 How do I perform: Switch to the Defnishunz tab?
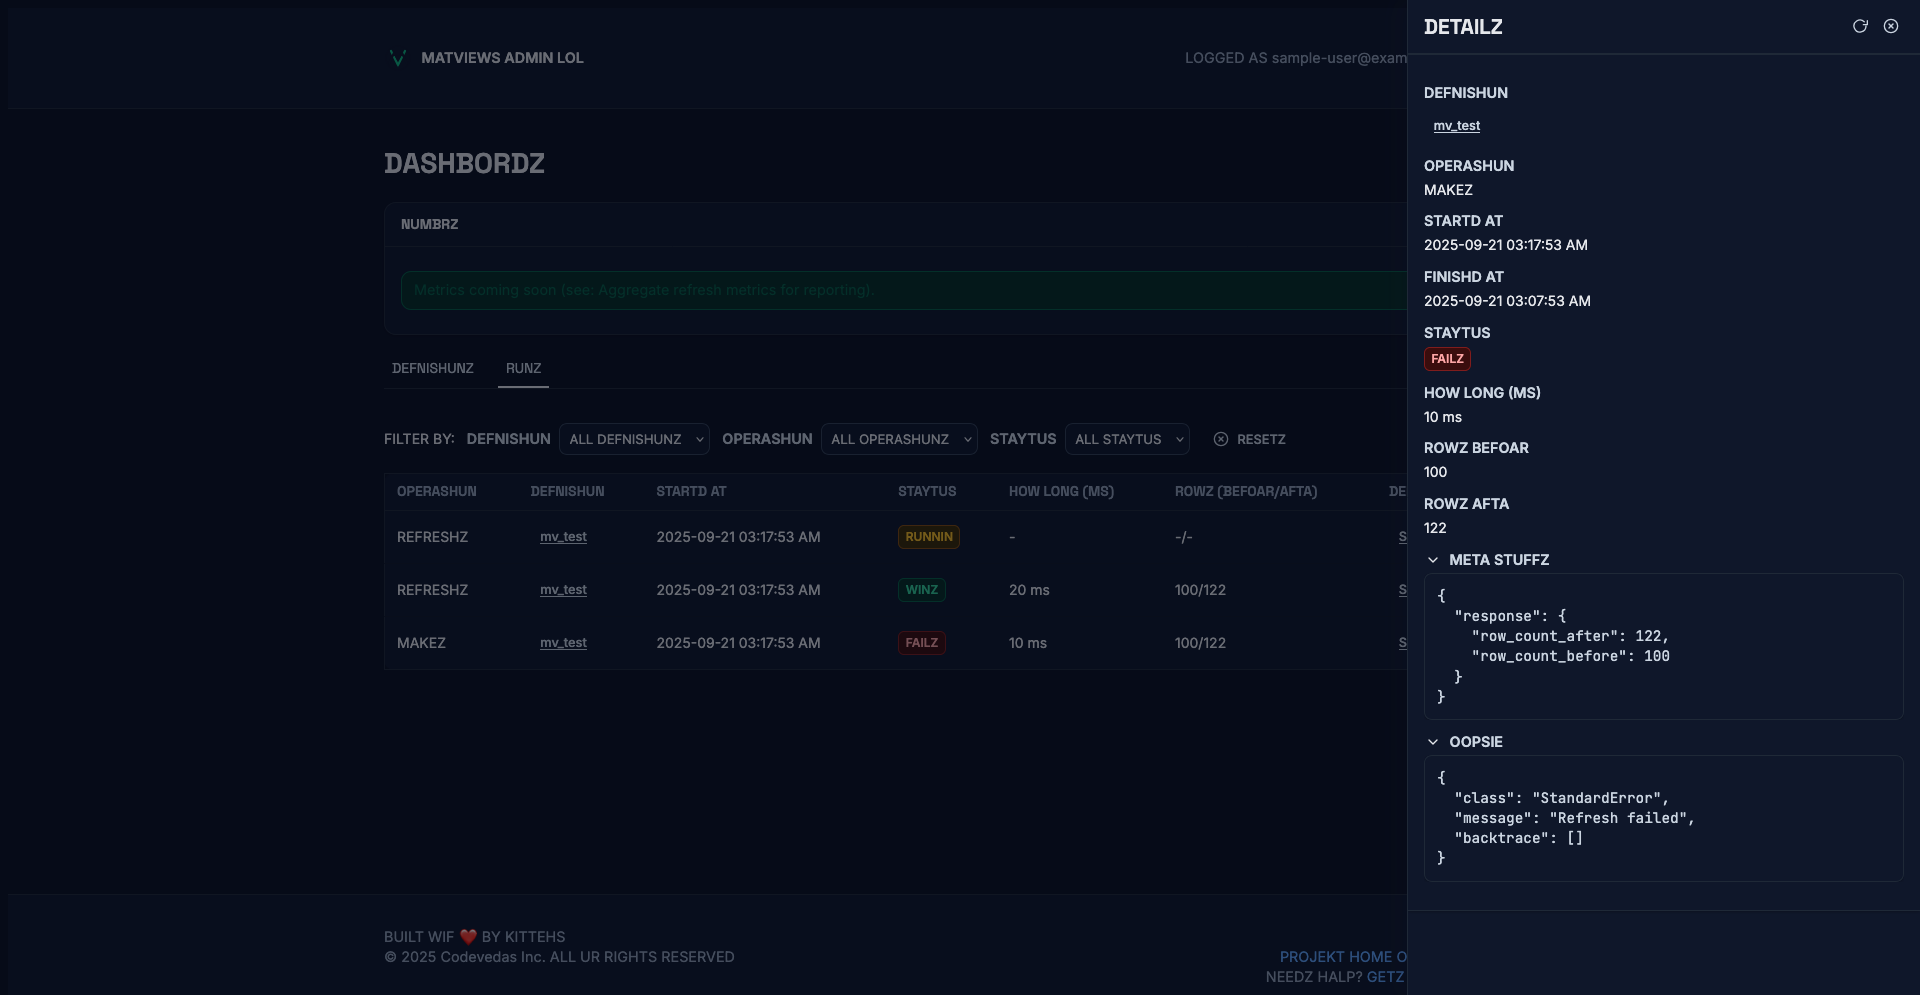[x=433, y=369]
